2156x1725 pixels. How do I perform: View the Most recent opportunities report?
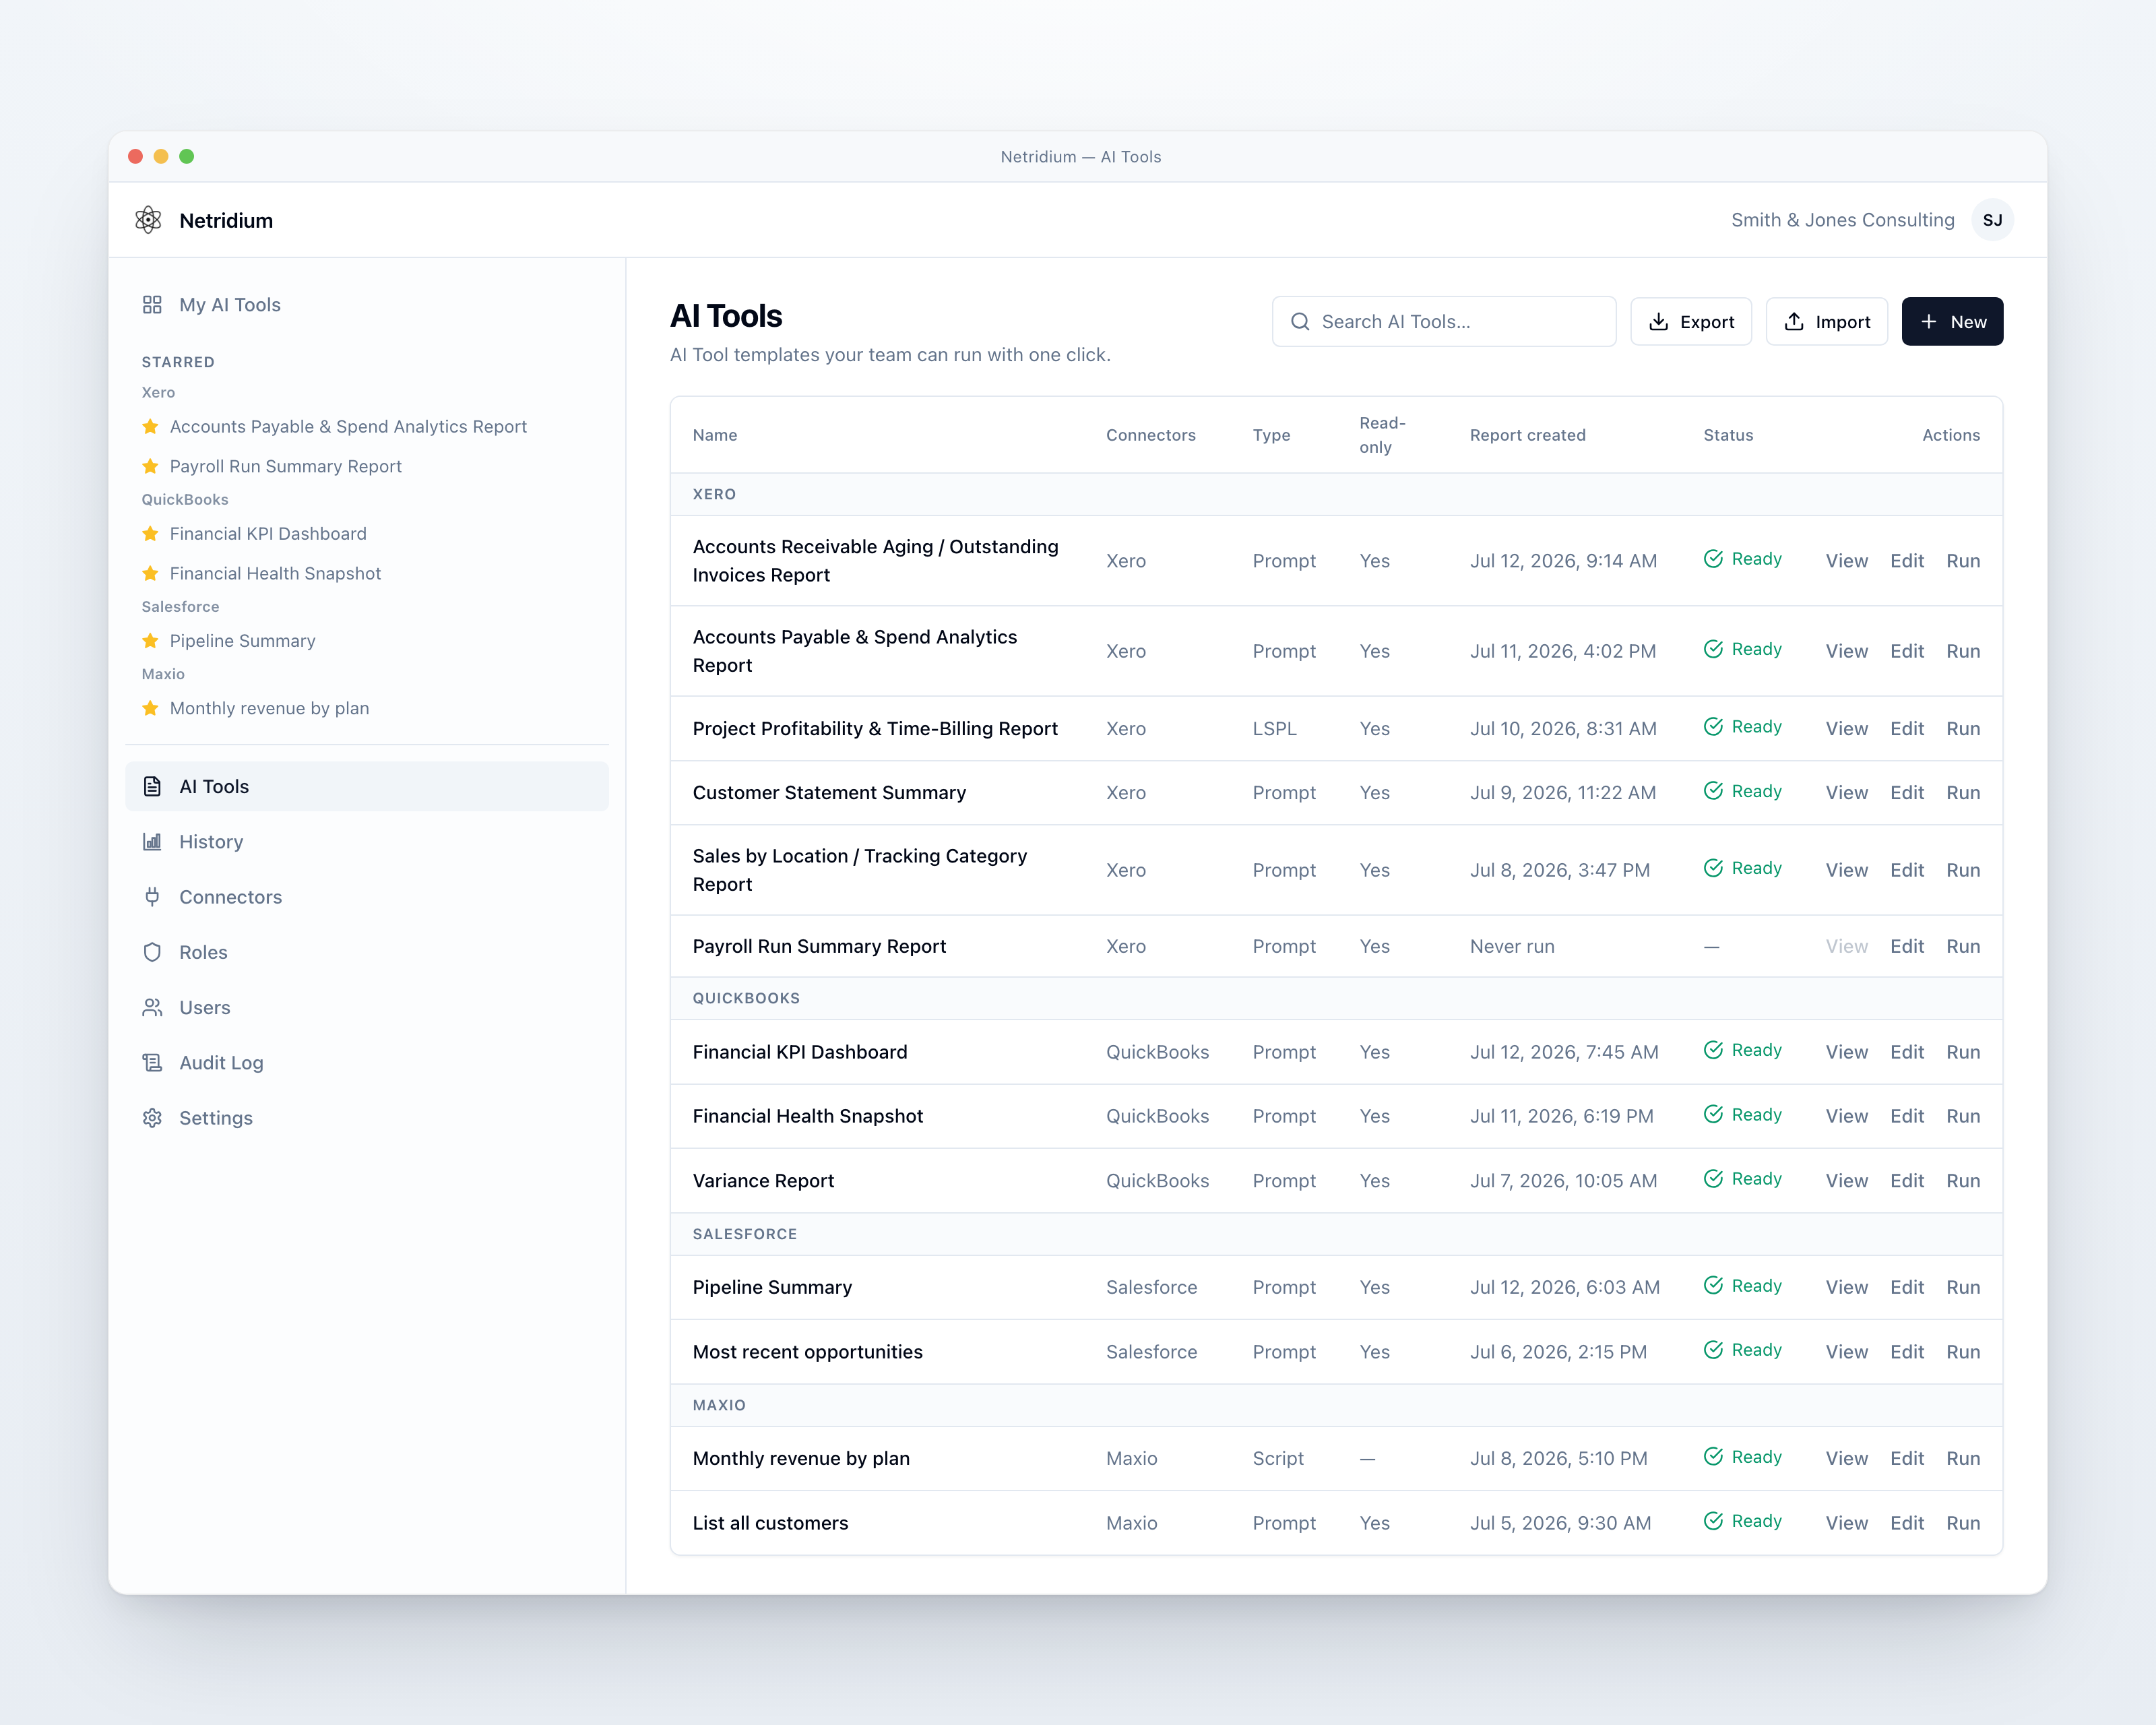1846,1352
